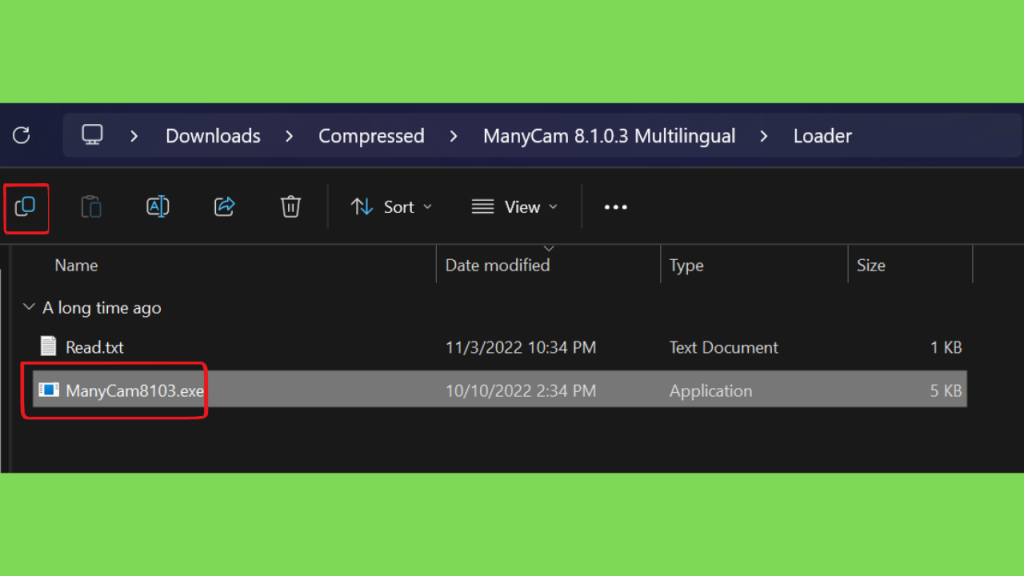Click the 1 KB size cell
Viewport: 1024px width, 576px height.
tap(946, 347)
